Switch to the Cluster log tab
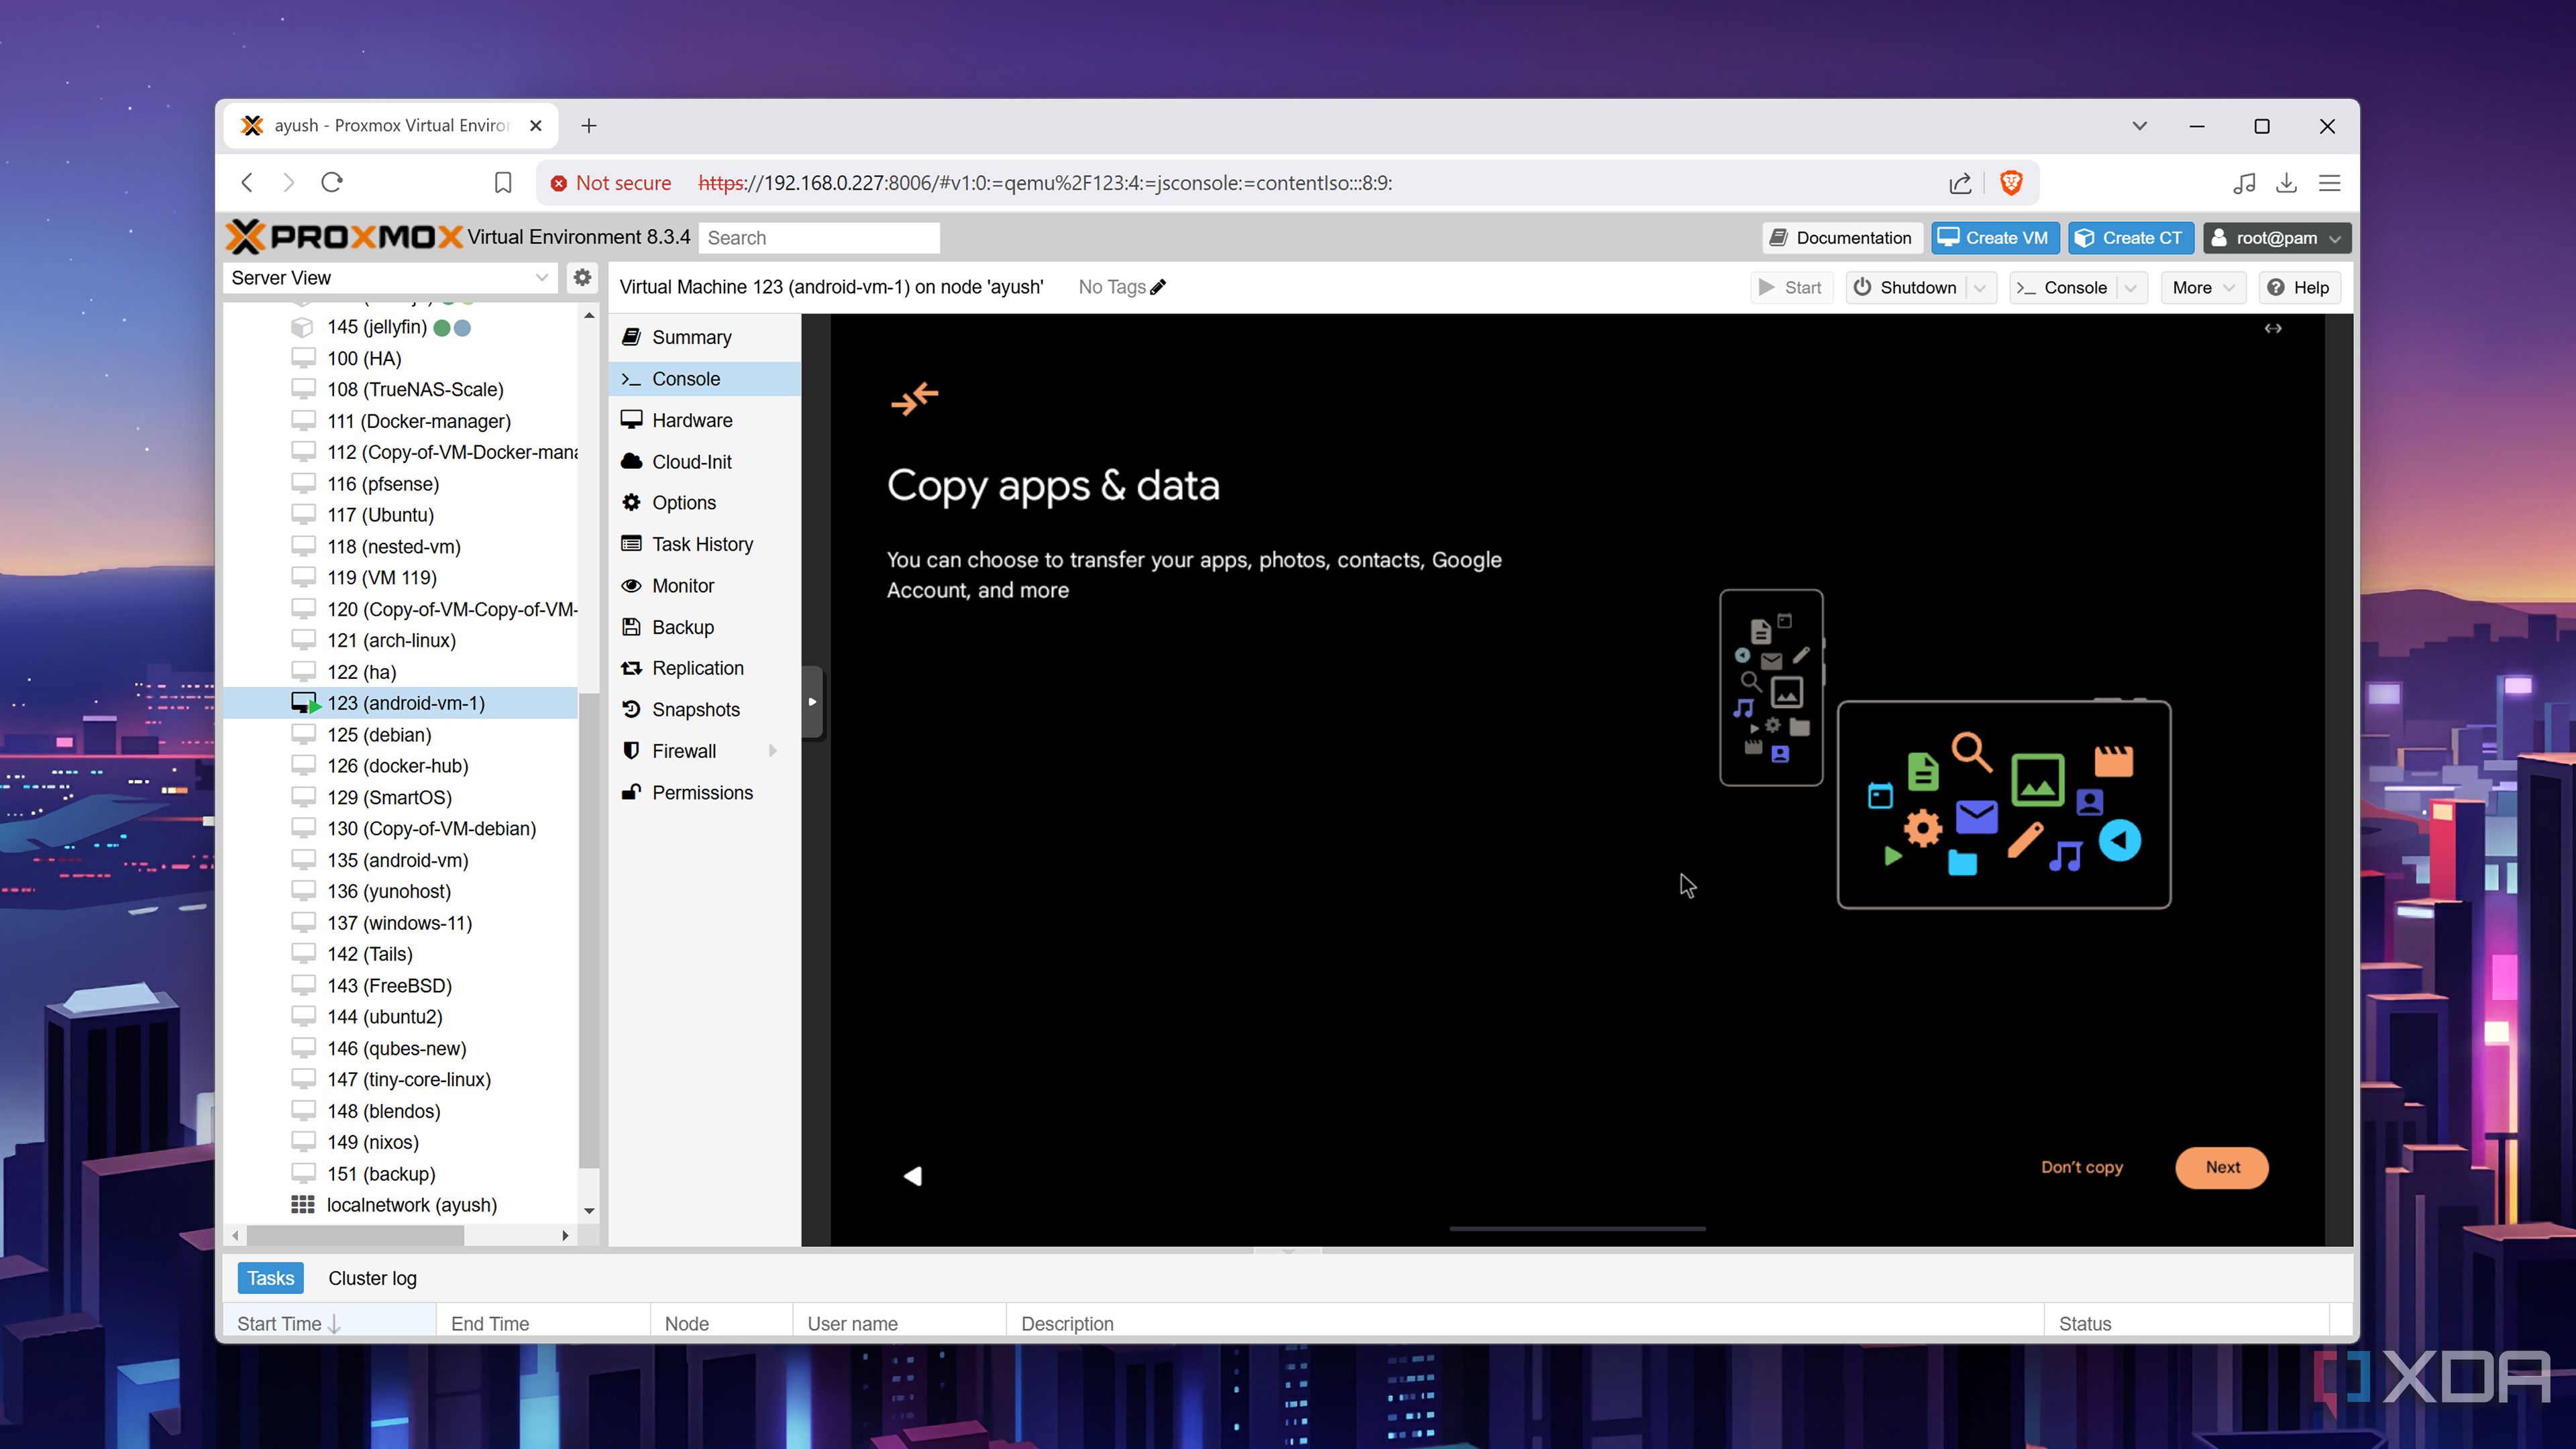Screen dimensions: 2576x1449 tap(372, 1278)
